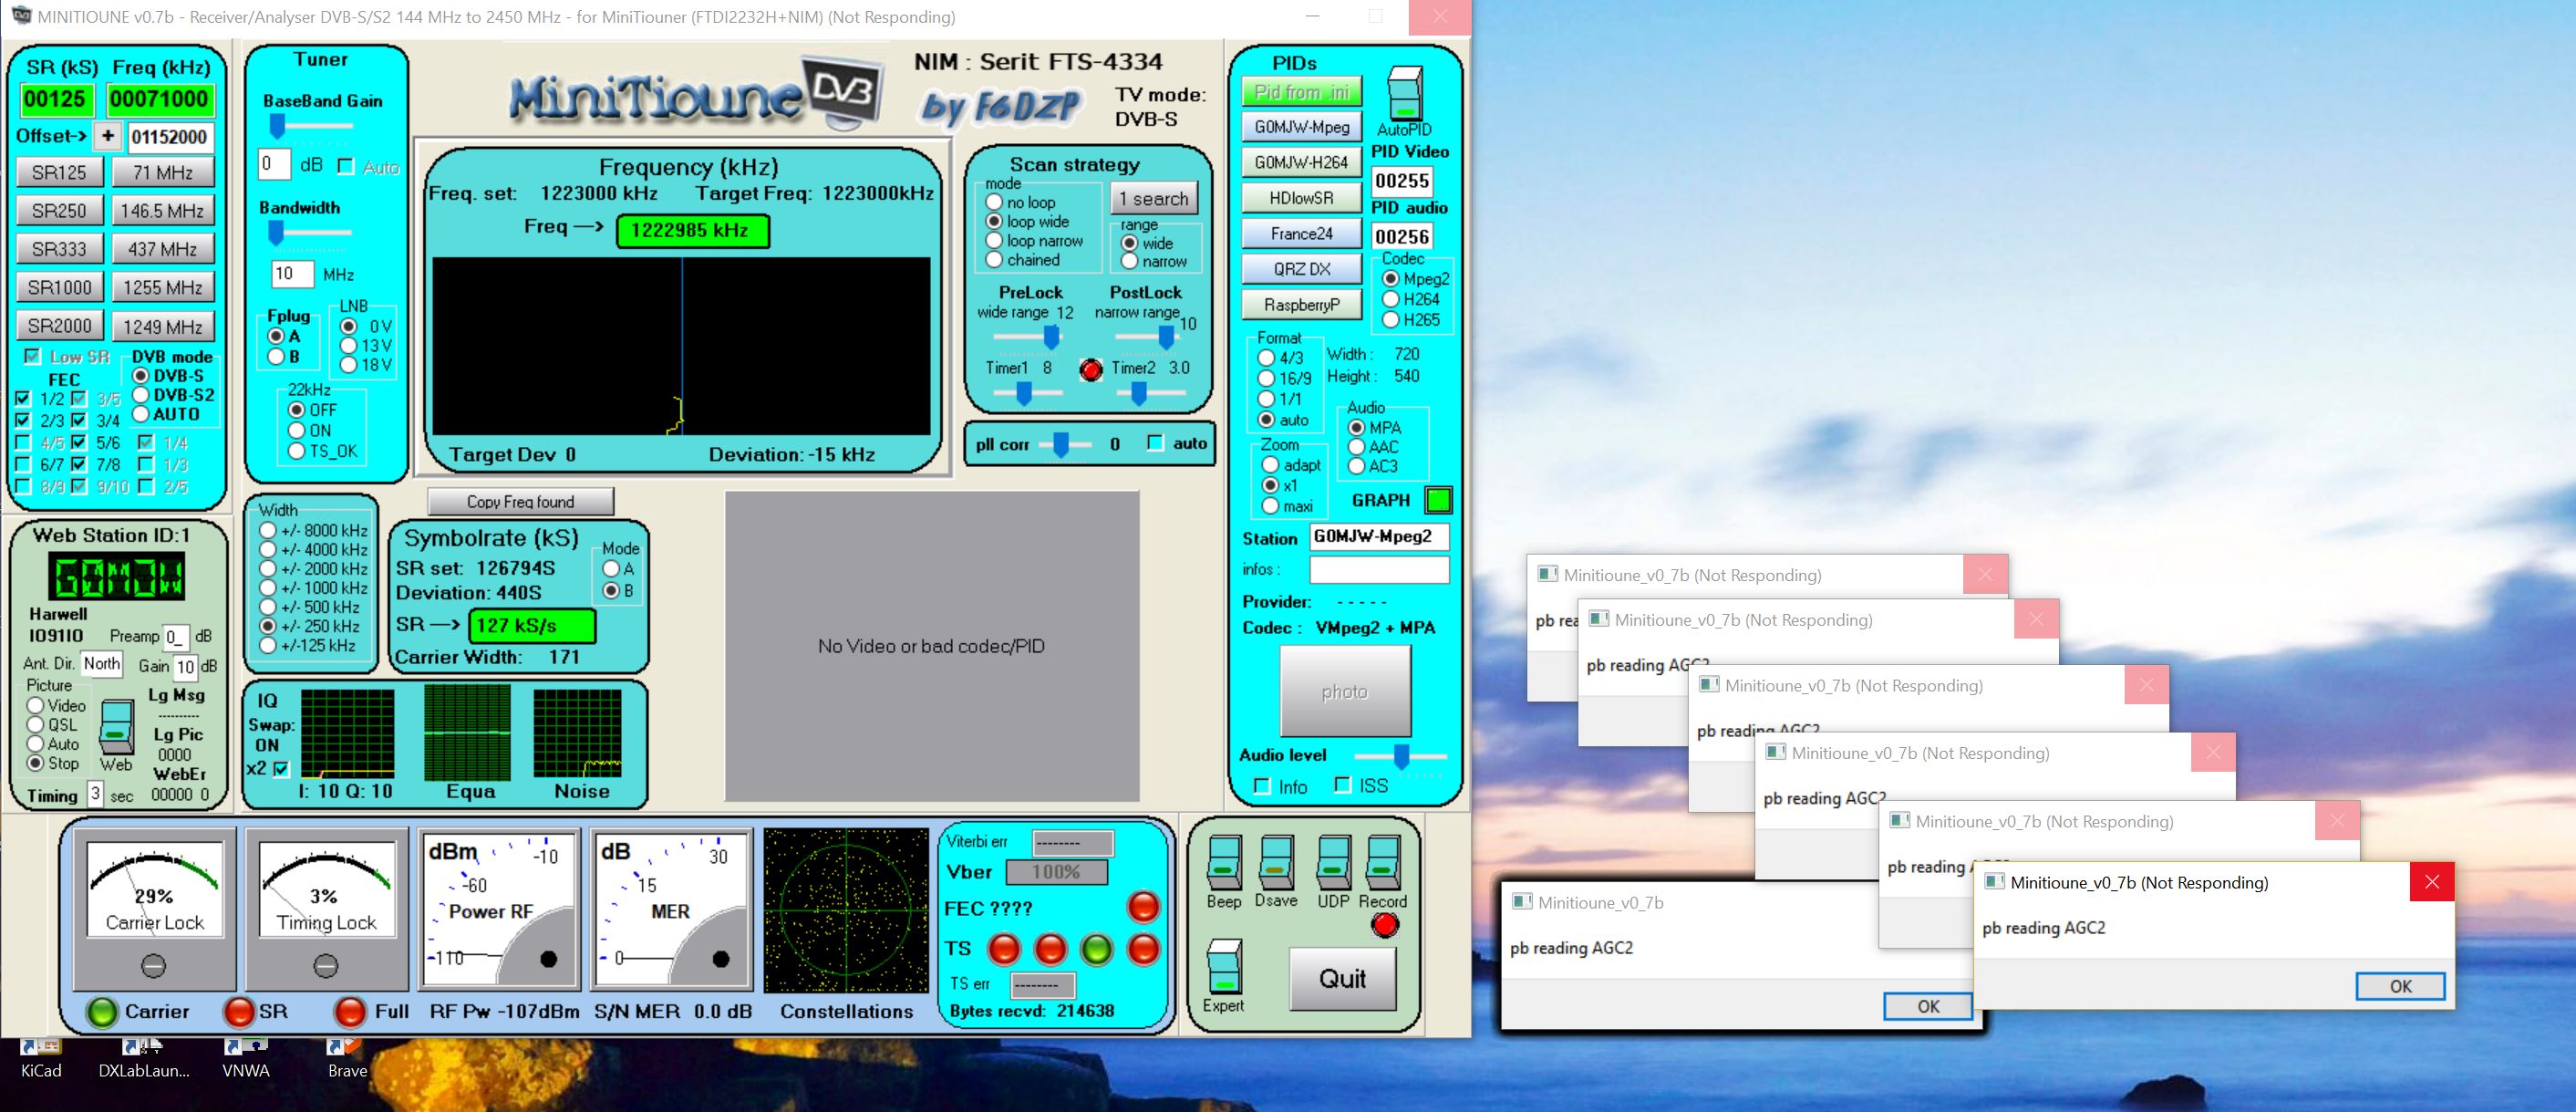Toggle the Web switch in Web Station panel
The image size is (2576, 1112).
[x=117, y=727]
